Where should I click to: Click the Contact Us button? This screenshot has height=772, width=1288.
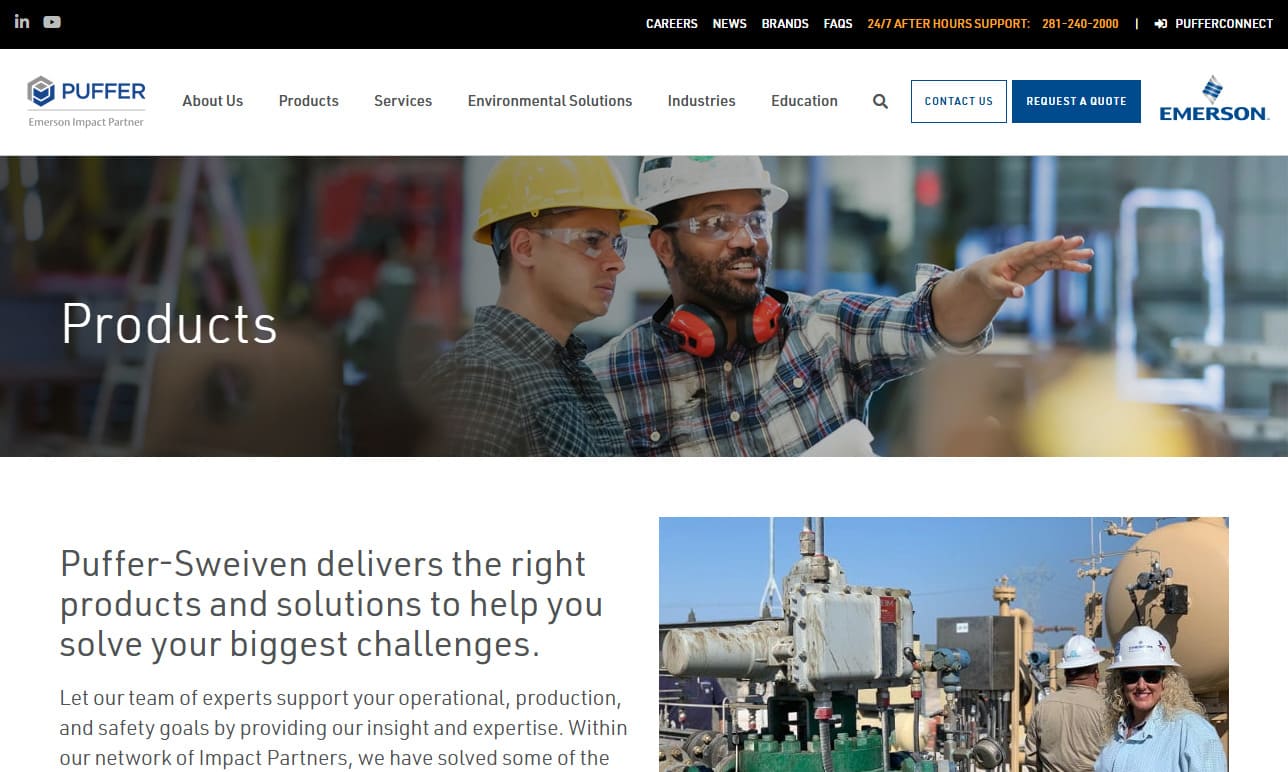tap(959, 101)
